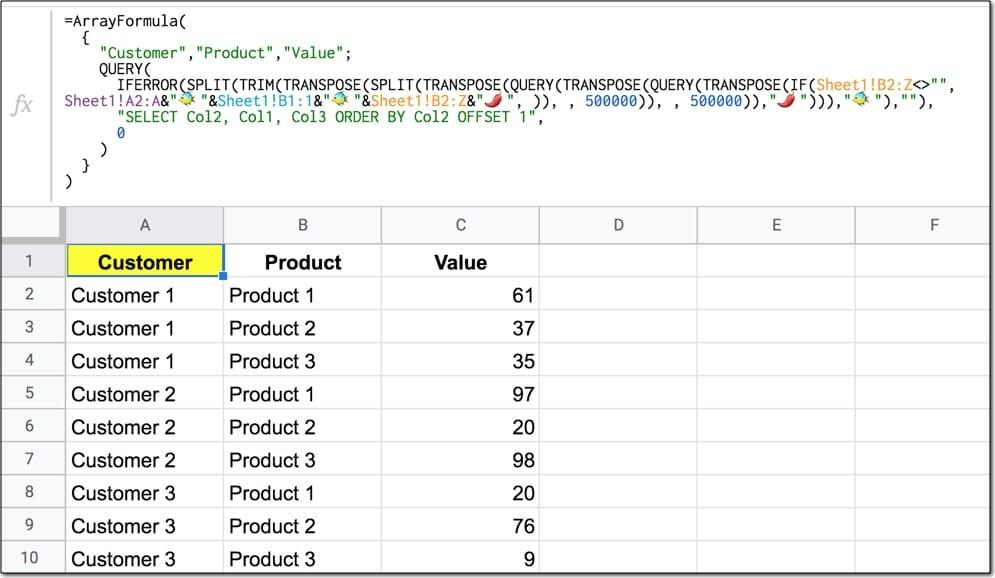This screenshot has height=578, width=995.
Task: Click the Product 3 cell in row 7
Action: (x=302, y=460)
